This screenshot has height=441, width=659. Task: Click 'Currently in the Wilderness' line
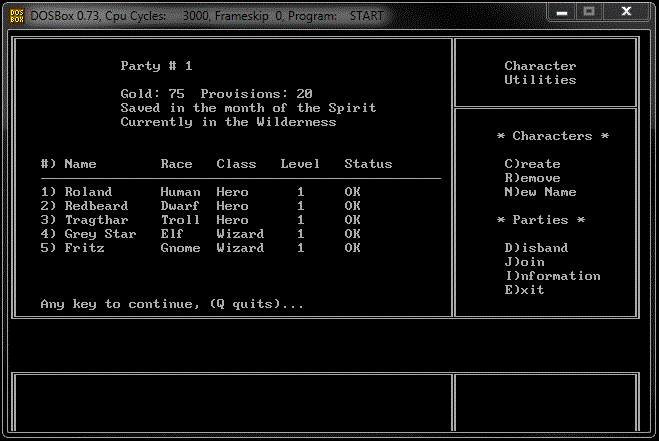click(x=228, y=122)
